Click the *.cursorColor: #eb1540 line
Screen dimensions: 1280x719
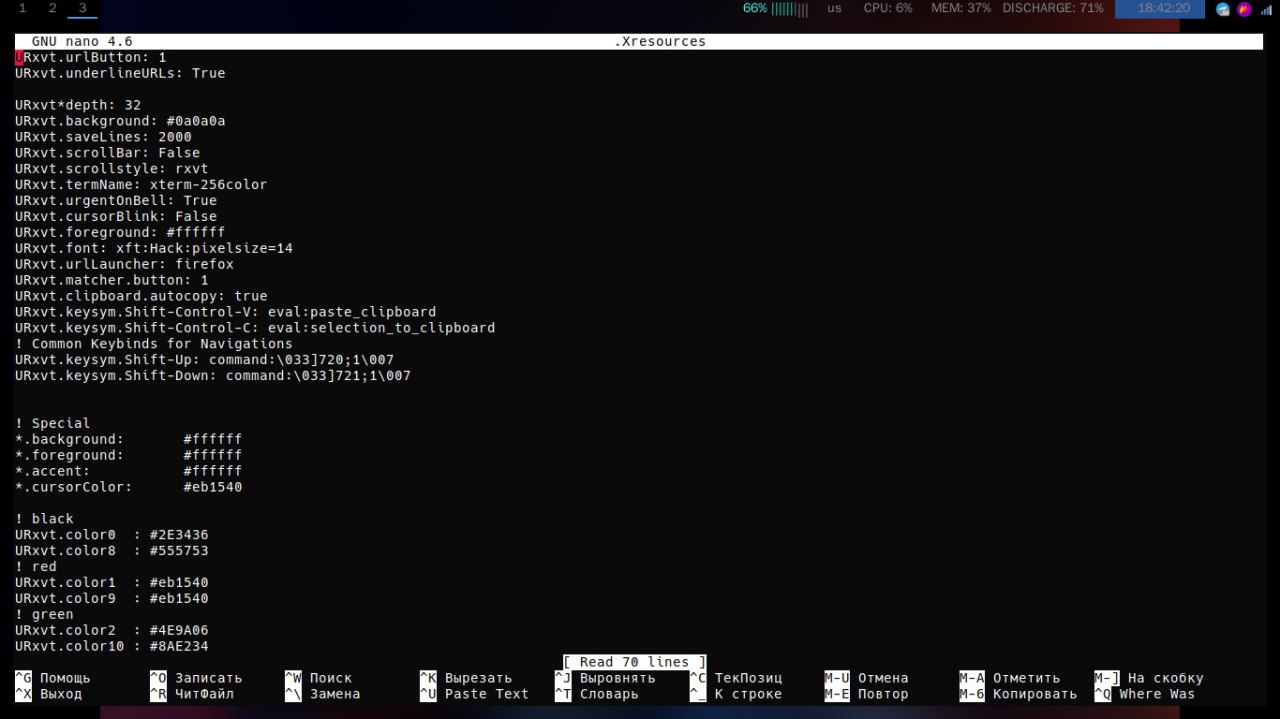coord(129,487)
